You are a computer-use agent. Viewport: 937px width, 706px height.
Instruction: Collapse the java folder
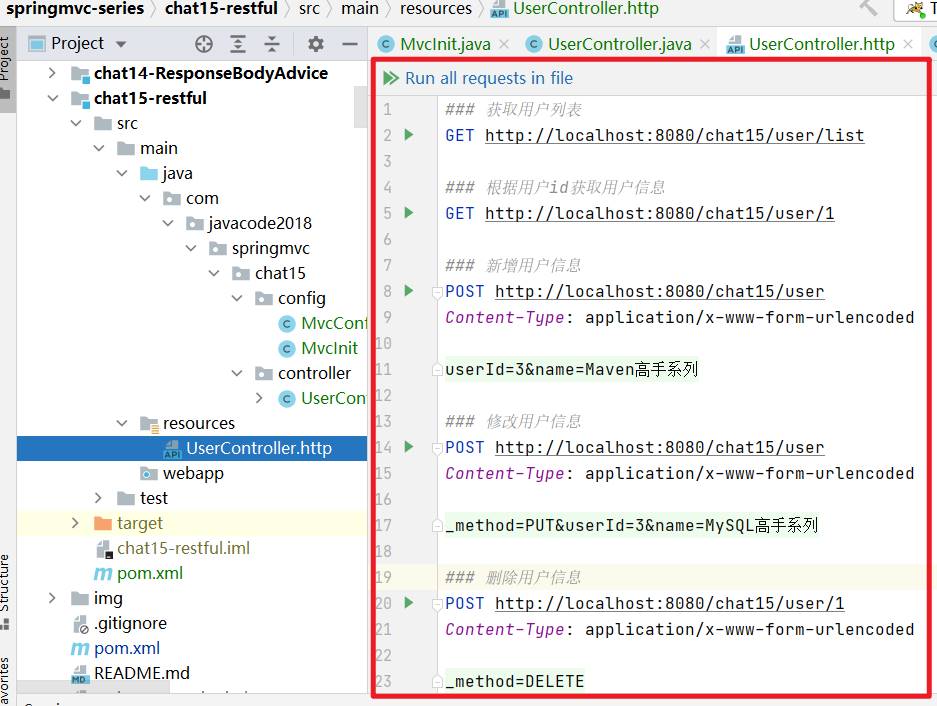(x=122, y=173)
